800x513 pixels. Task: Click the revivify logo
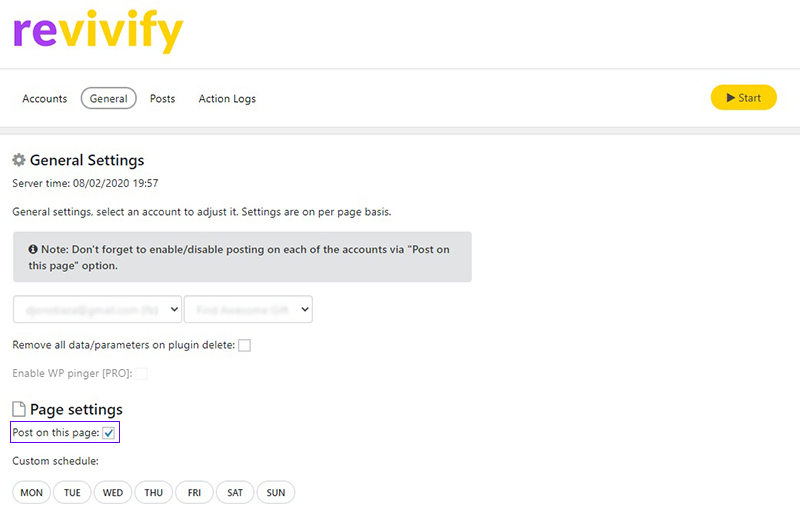(98, 32)
